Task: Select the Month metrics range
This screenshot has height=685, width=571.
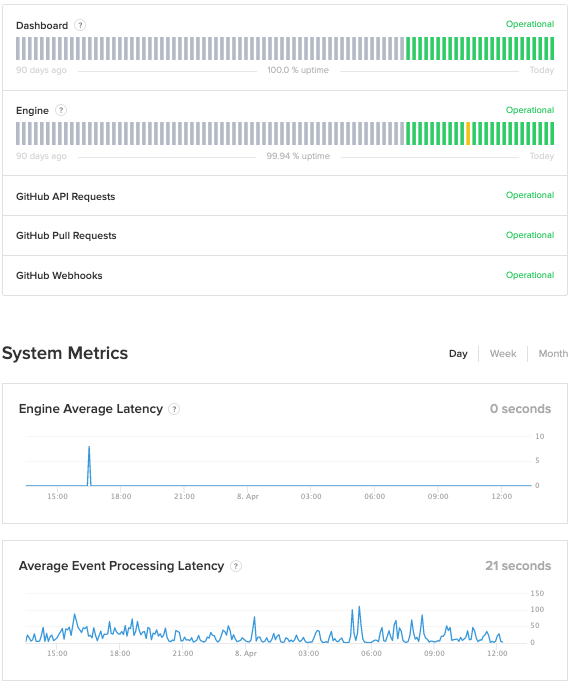Action: 553,353
